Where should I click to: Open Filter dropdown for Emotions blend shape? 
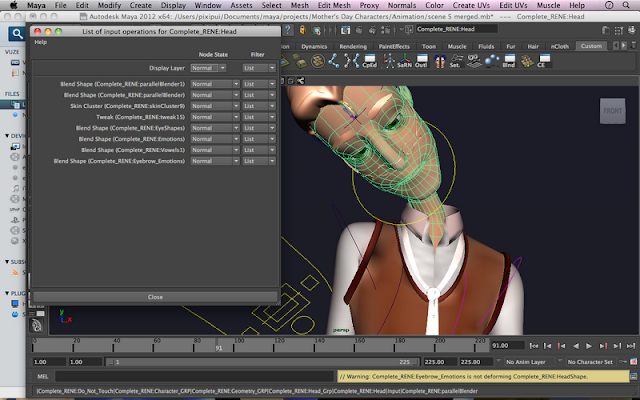[259, 139]
